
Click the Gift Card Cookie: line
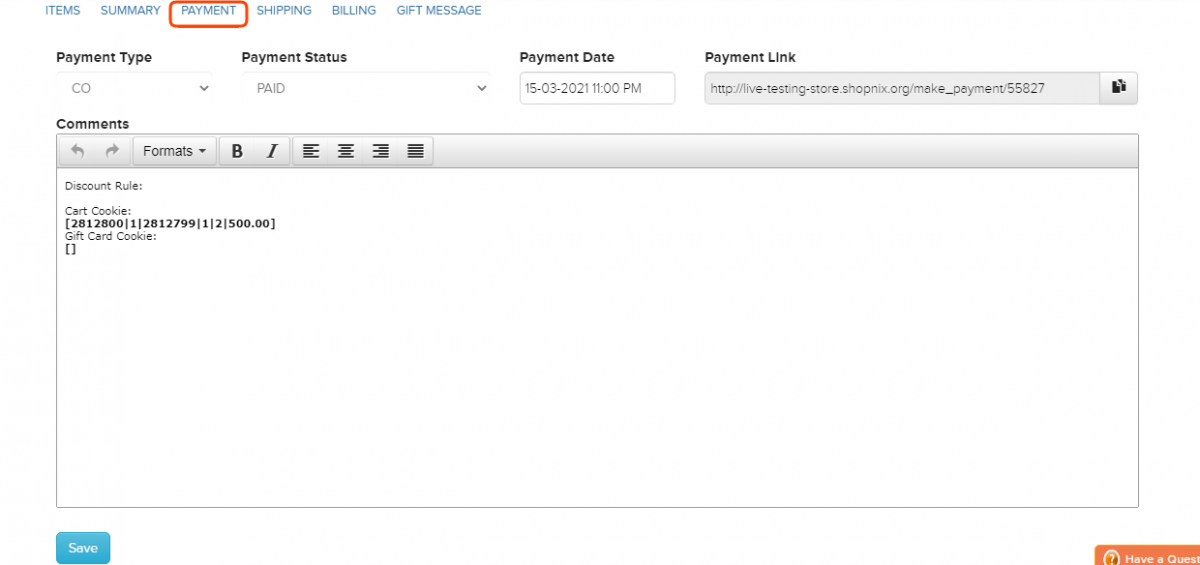111,236
